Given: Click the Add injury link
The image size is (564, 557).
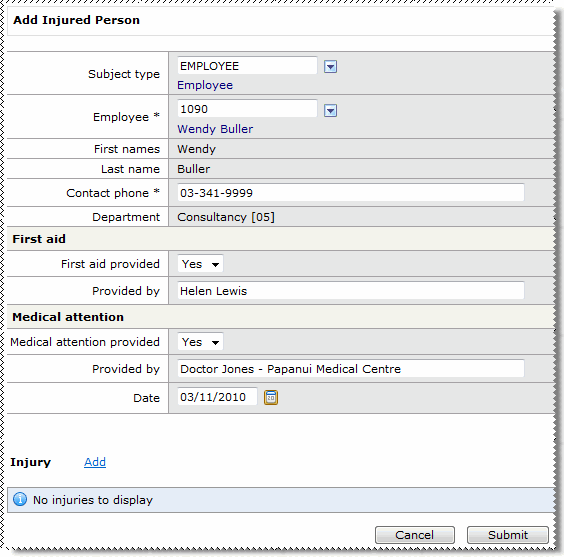Looking at the screenshot, I should [x=95, y=462].
